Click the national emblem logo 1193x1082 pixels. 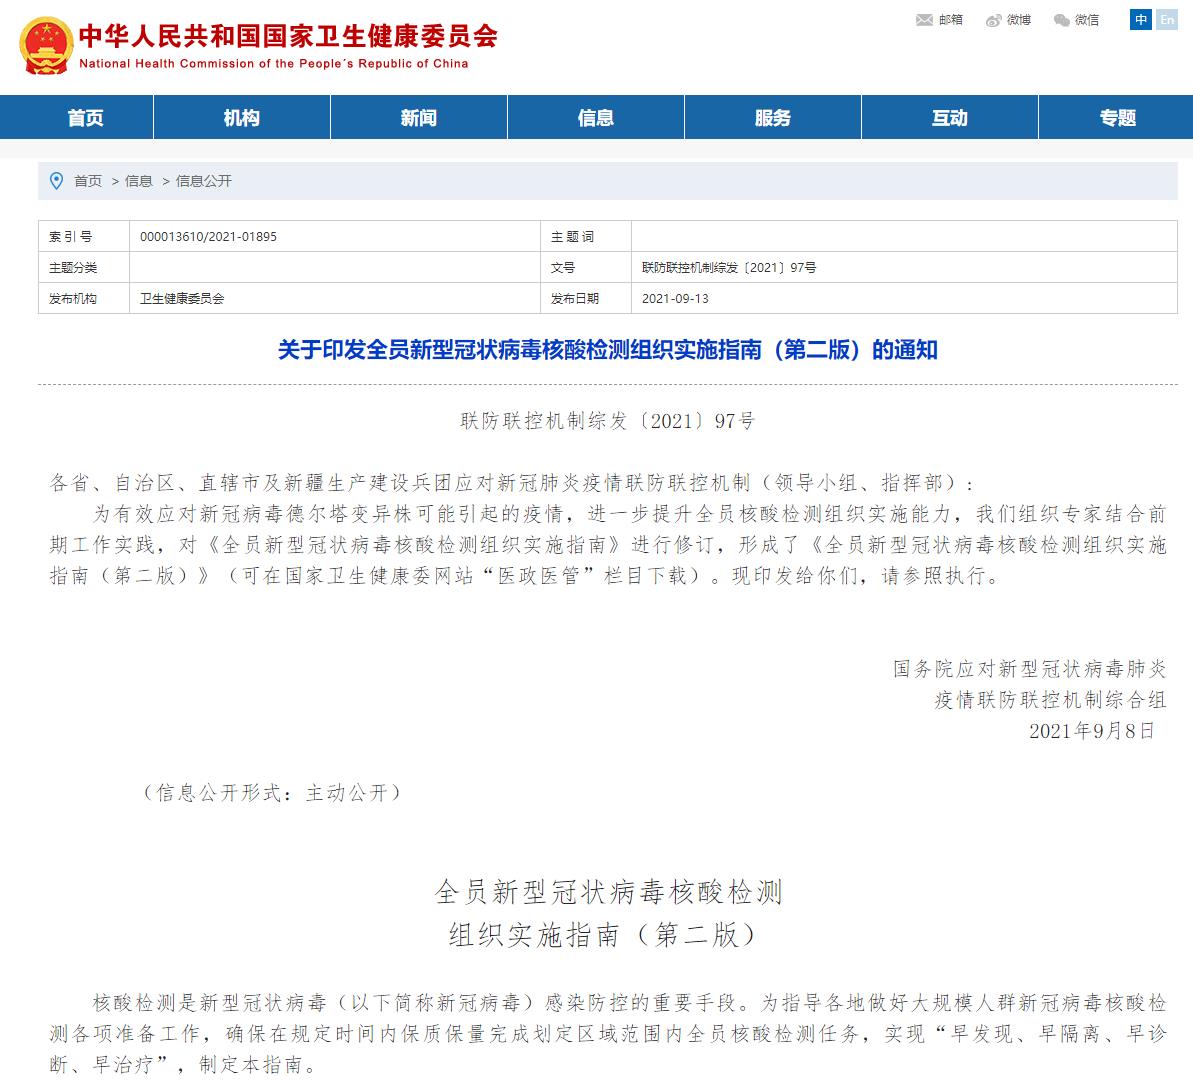(x=45, y=46)
